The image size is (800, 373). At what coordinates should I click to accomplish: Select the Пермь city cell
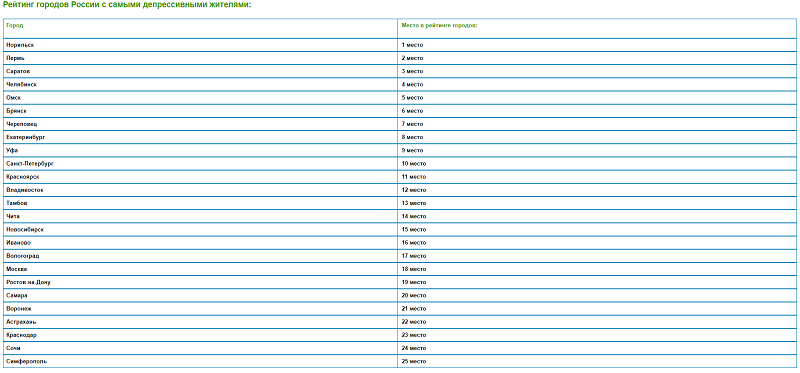201,58
